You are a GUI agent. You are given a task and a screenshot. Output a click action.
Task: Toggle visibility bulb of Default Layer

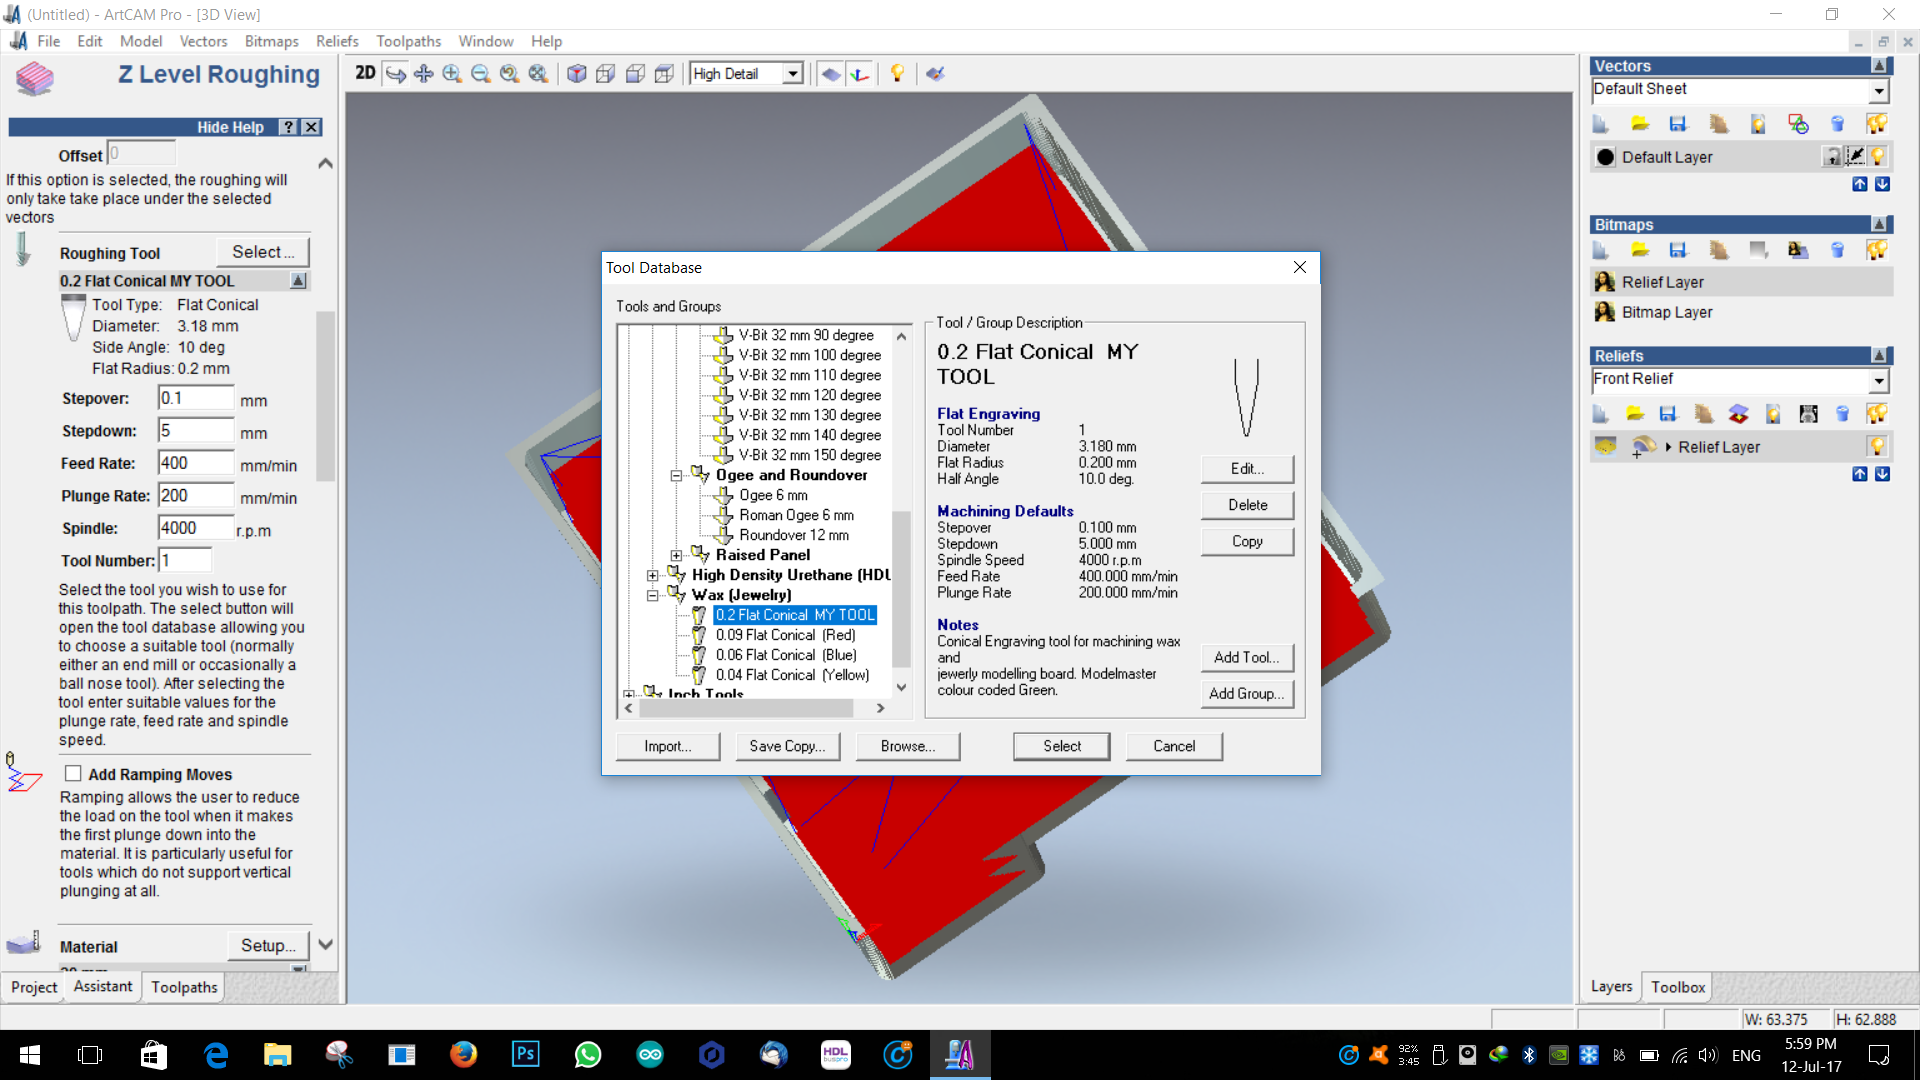[x=1877, y=157]
